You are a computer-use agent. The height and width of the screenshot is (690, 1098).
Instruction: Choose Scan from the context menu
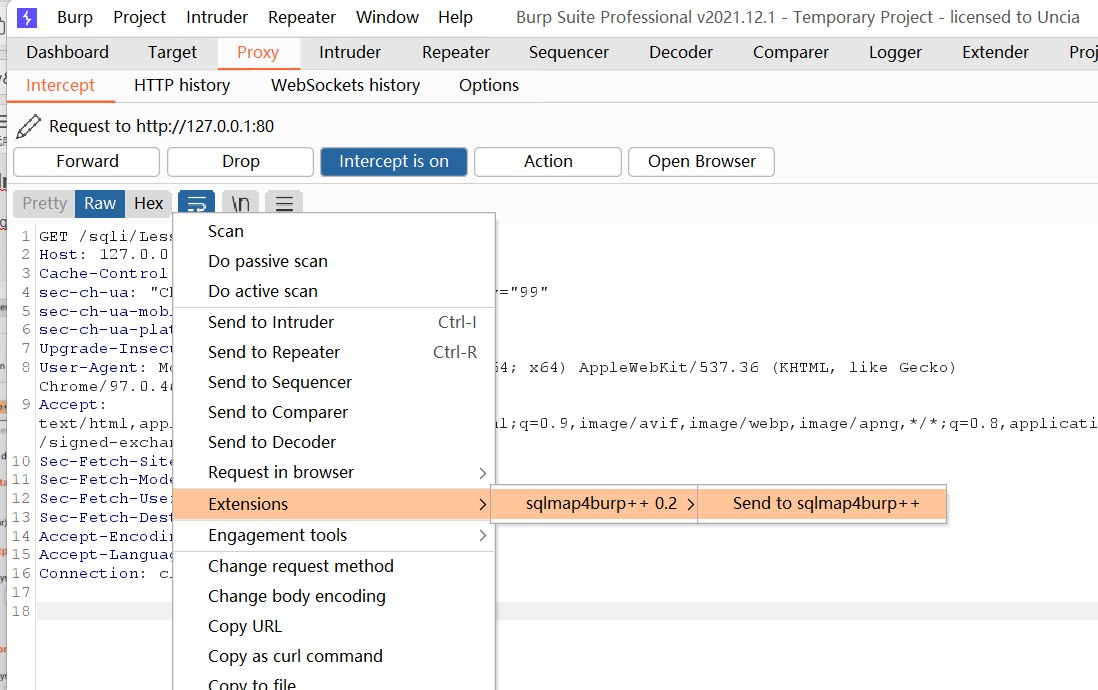334,232
